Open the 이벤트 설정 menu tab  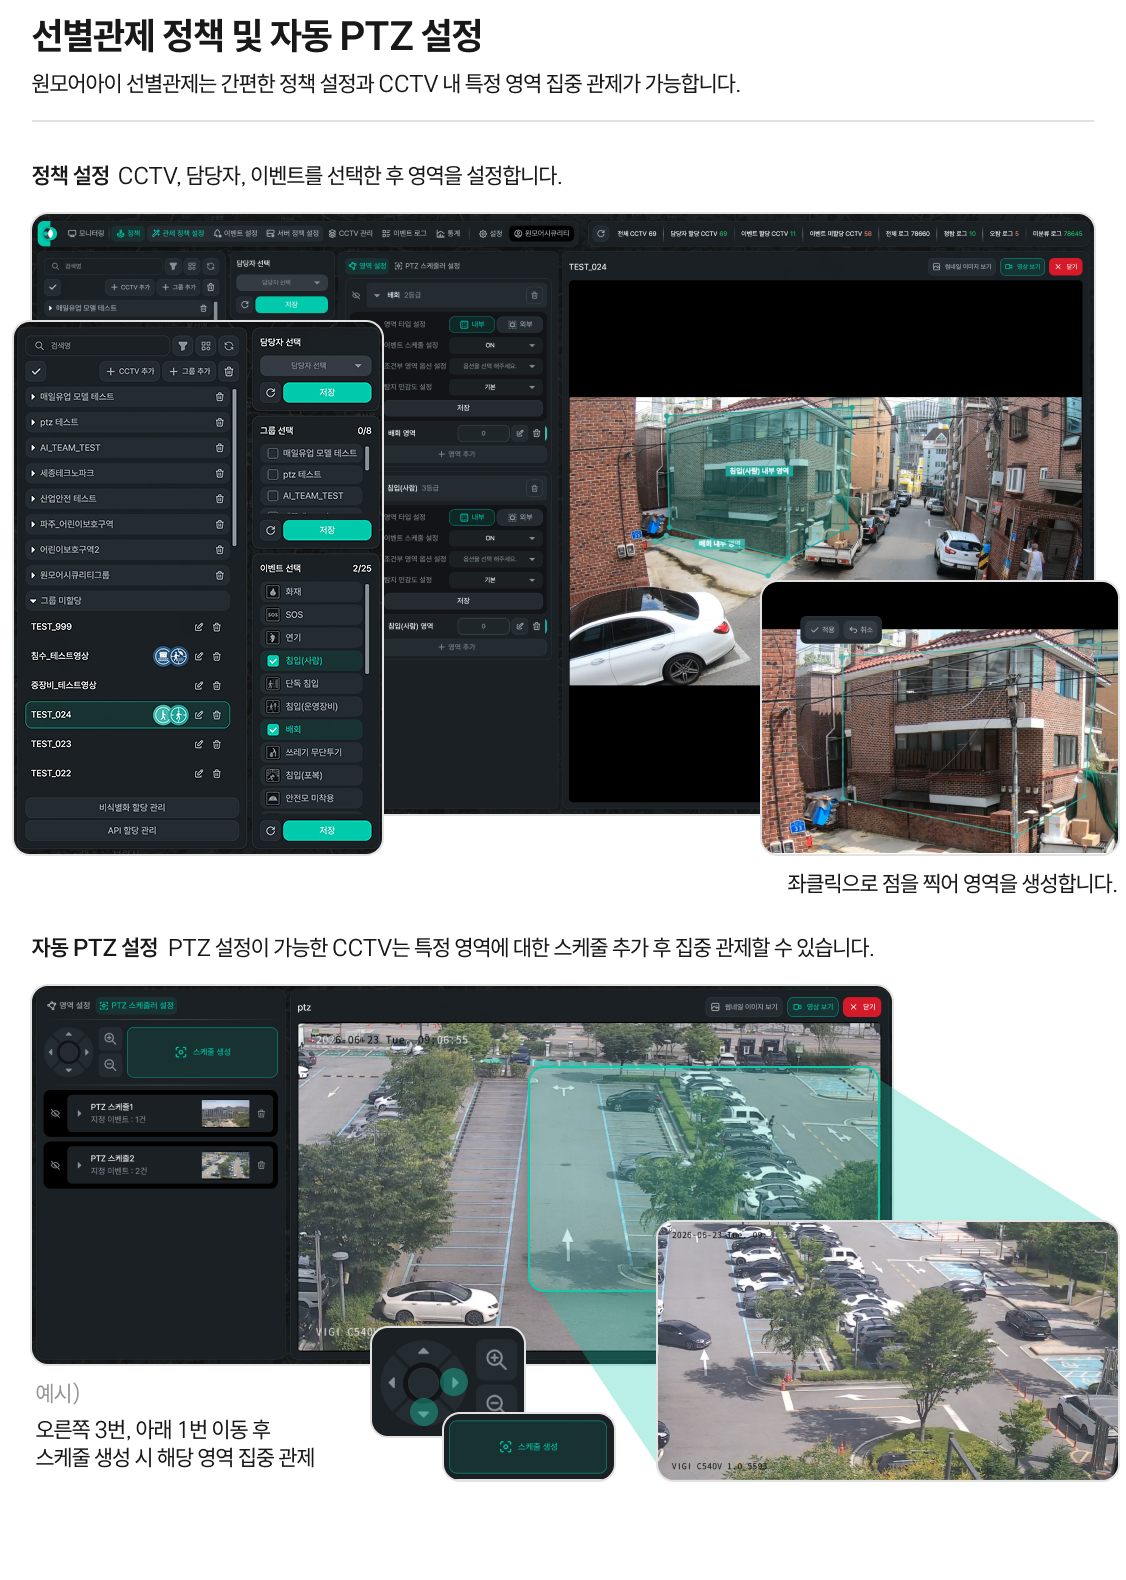point(236,233)
